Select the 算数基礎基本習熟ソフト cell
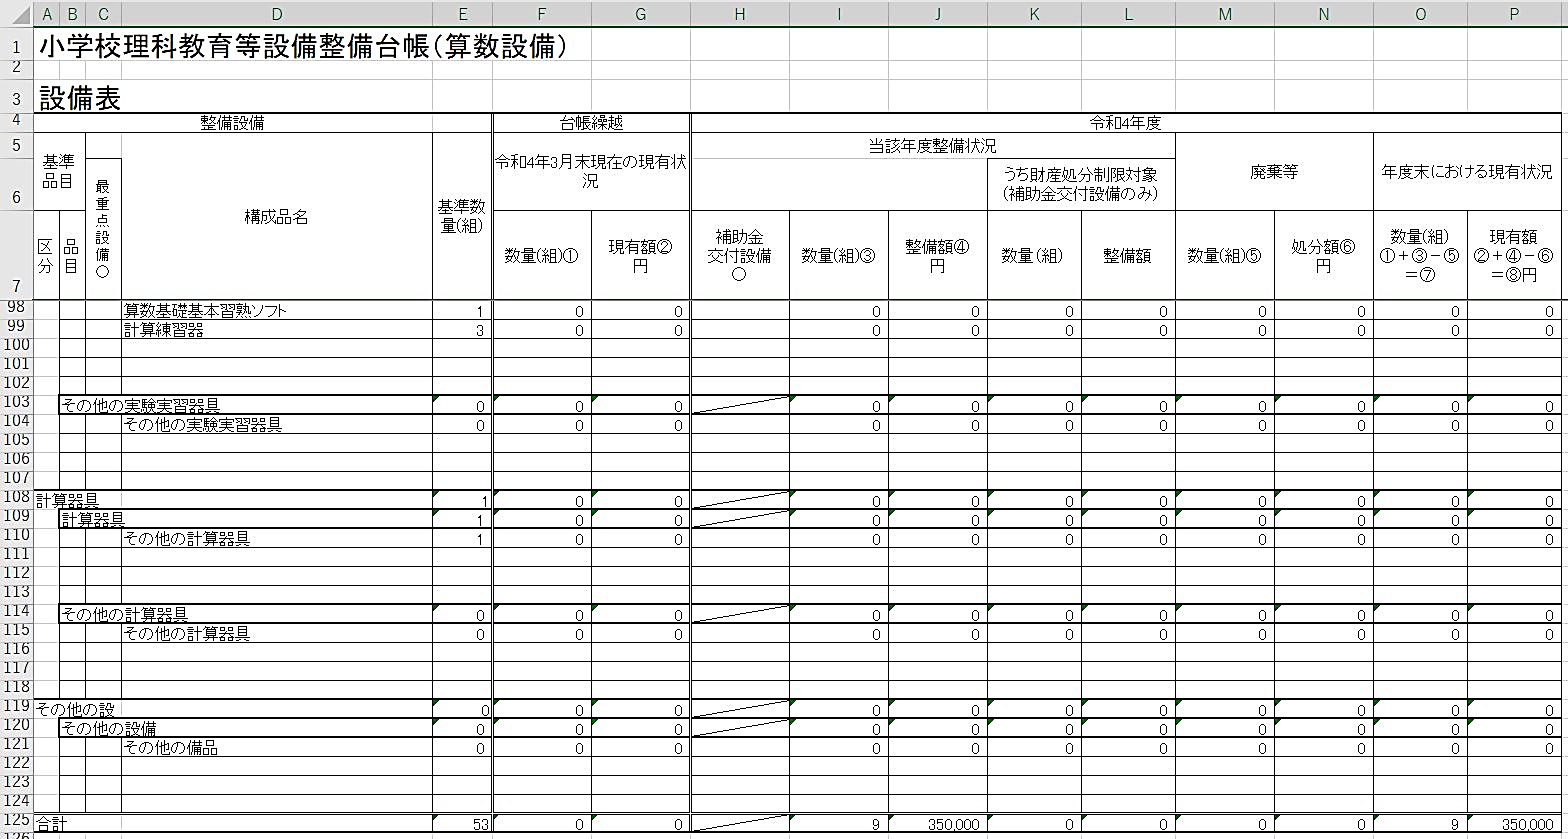Image resolution: width=1568 pixels, height=839 pixels. 205,311
